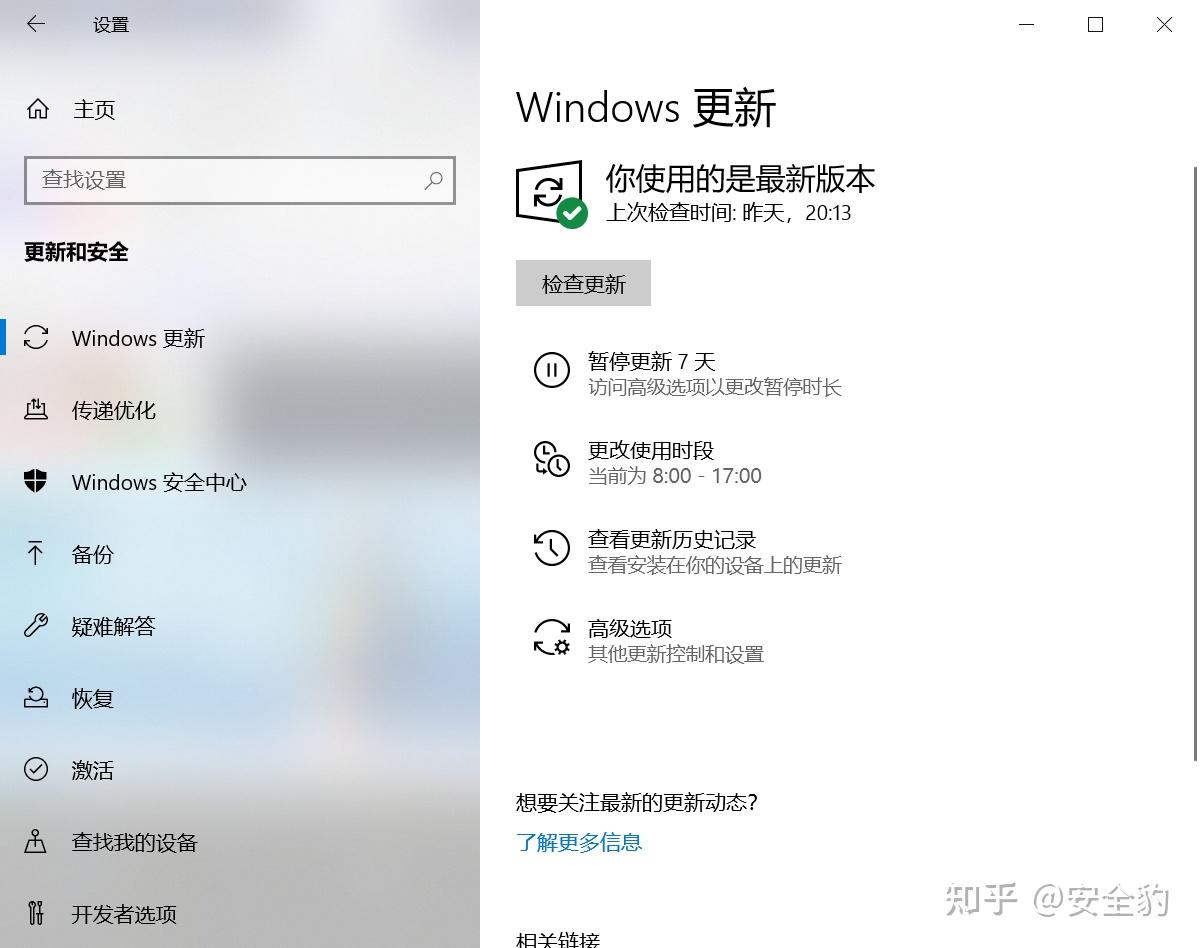
Task: Click the 查找我的设备 person-locator icon
Action: 36,841
